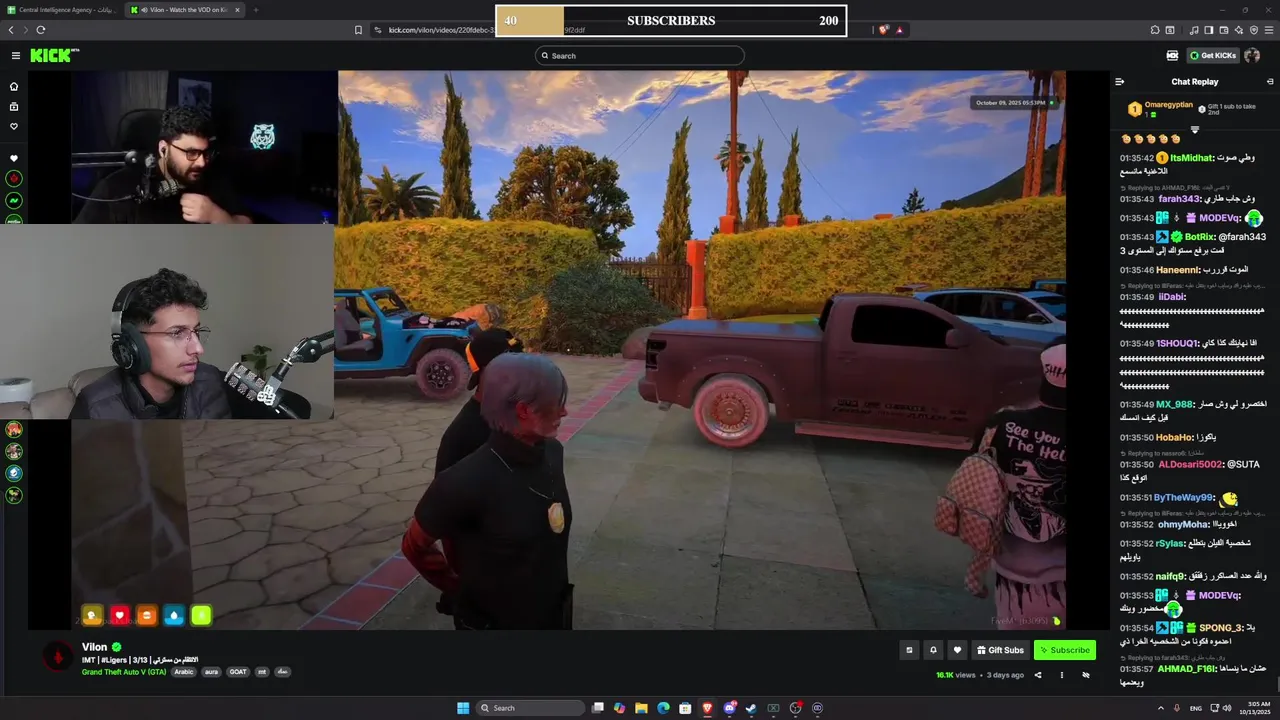Switch to the Vilon VOD browser tab
The image size is (1280, 720).
pyautogui.click(x=185, y=10)
